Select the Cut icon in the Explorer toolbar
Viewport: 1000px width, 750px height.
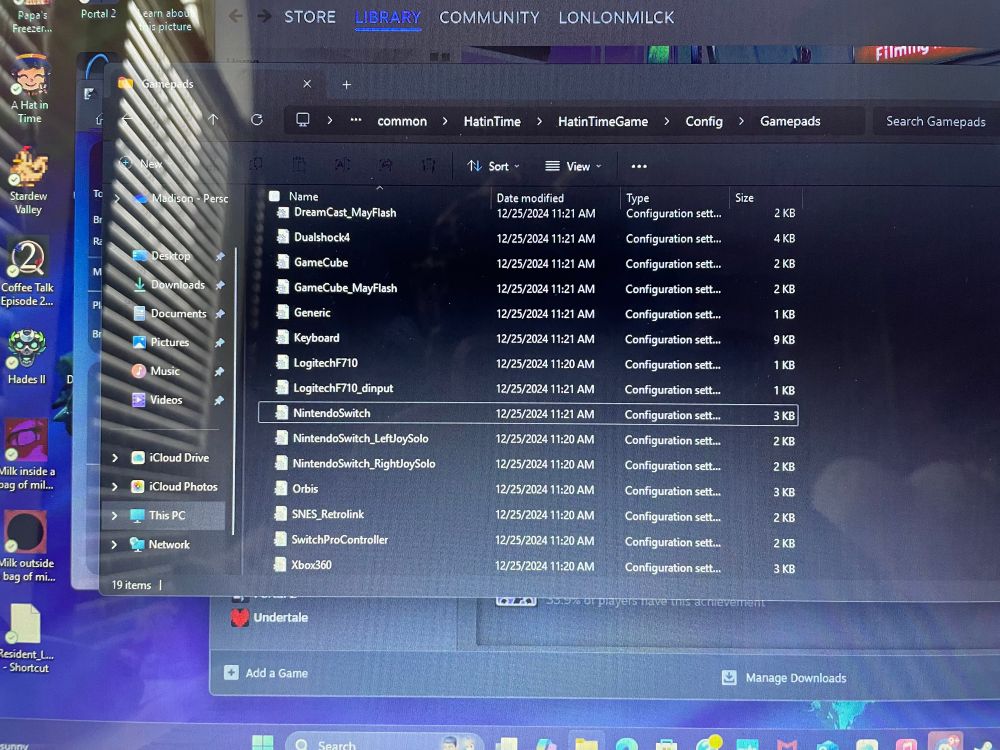(x=256, y=163)
